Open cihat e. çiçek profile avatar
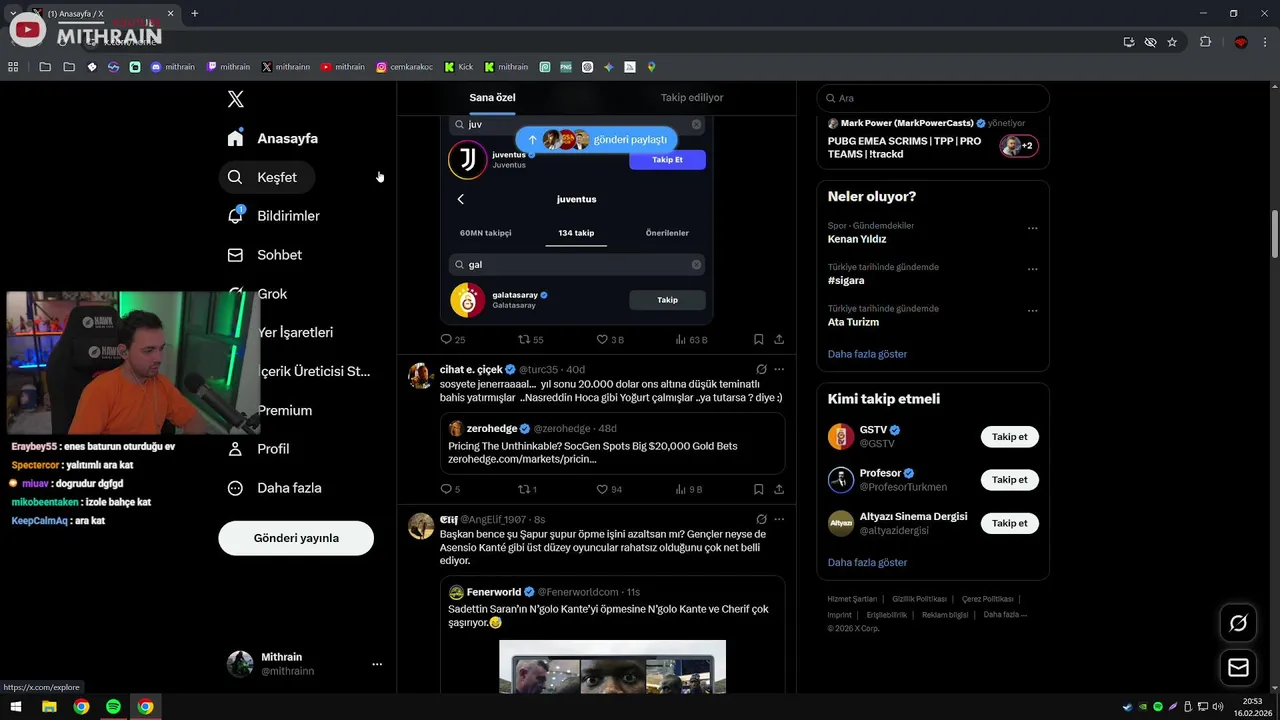 point(421,376)
